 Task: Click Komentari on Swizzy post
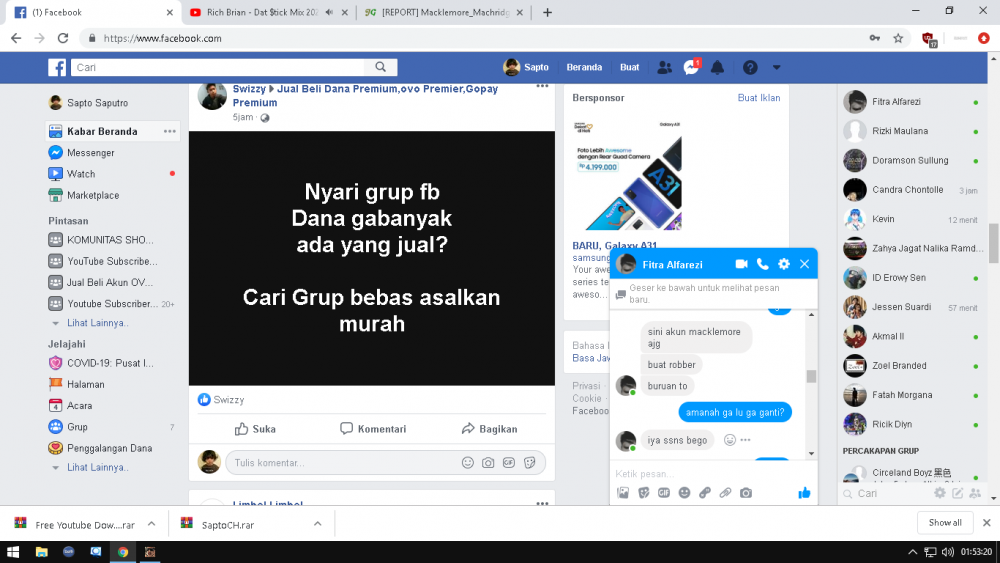pyautogui.click(x=373, y=429)
